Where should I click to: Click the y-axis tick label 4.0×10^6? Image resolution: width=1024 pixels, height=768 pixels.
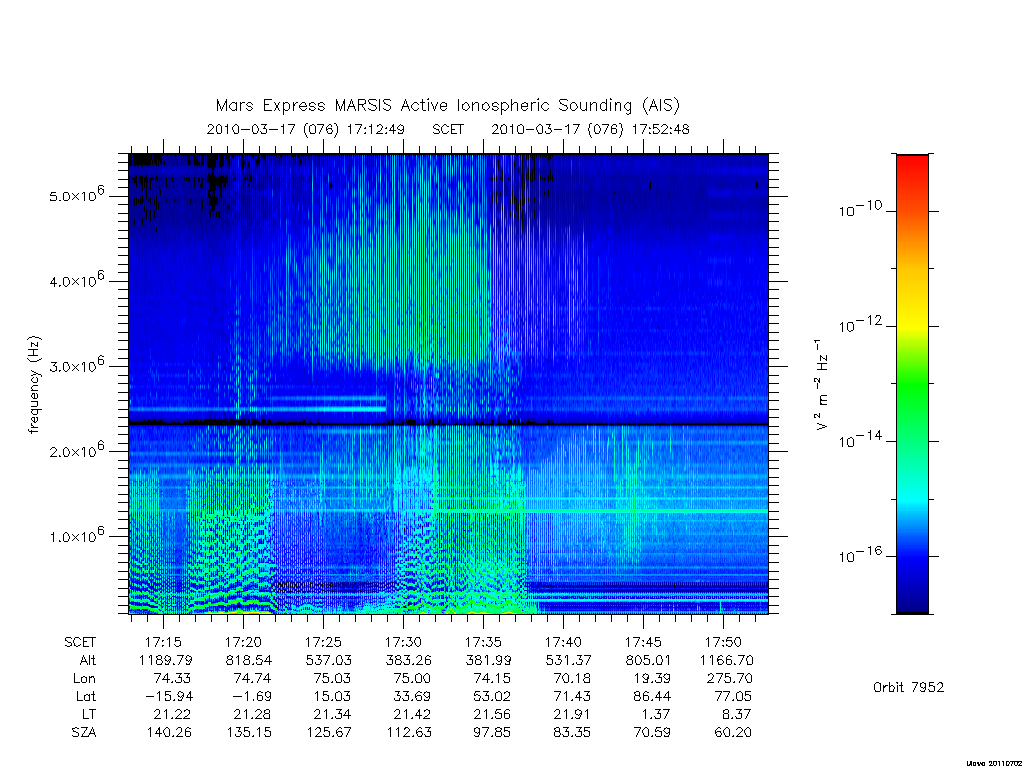click(76, 280)
